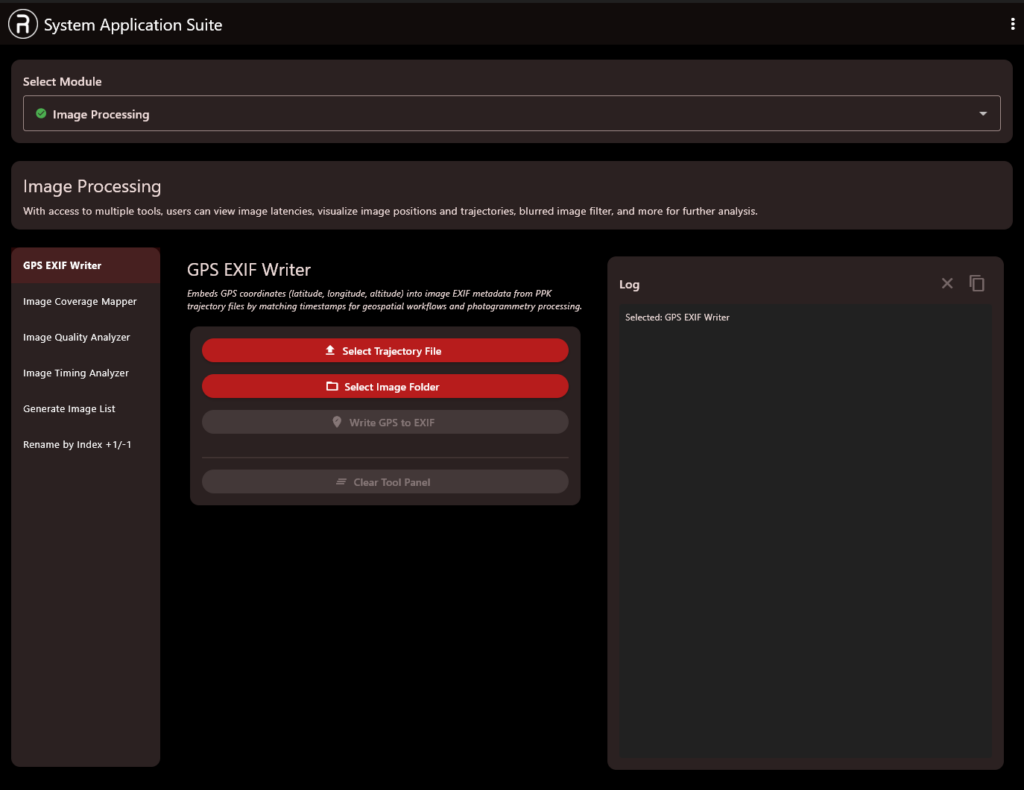
Task: Copy log contents using the copy icon
Action: point(977,284)
